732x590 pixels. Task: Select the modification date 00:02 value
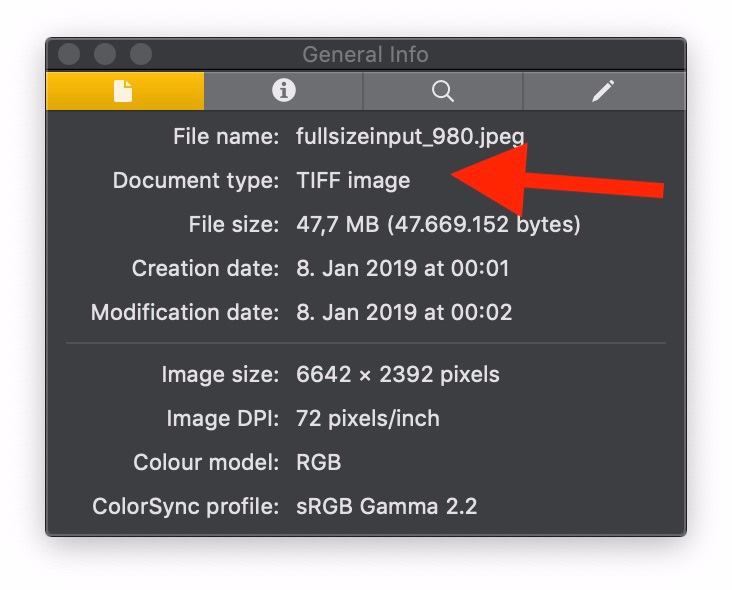coord(404,313)
